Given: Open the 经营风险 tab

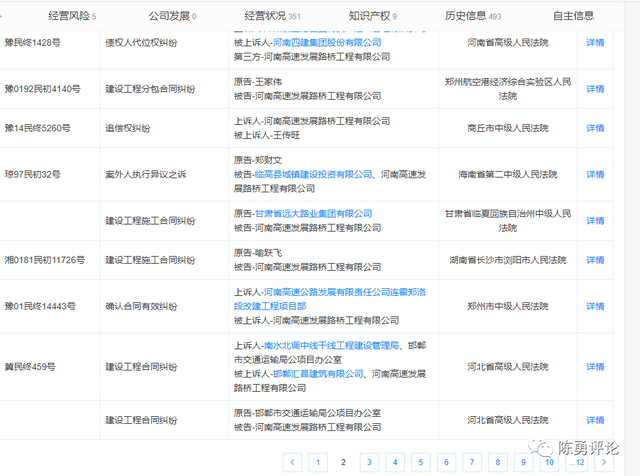Looking at the screenshot, I should tap(72, 16).
